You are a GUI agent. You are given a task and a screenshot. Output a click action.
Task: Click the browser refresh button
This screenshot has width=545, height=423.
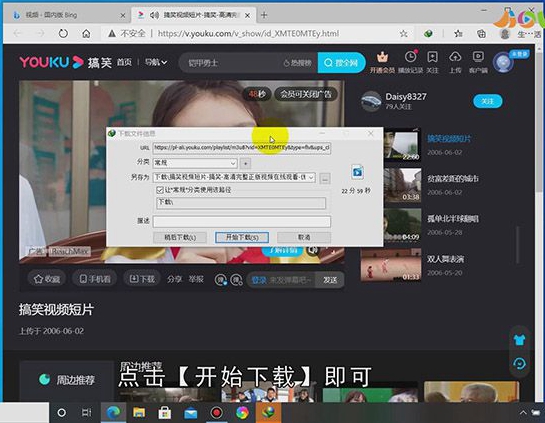(x=63, y=33)
